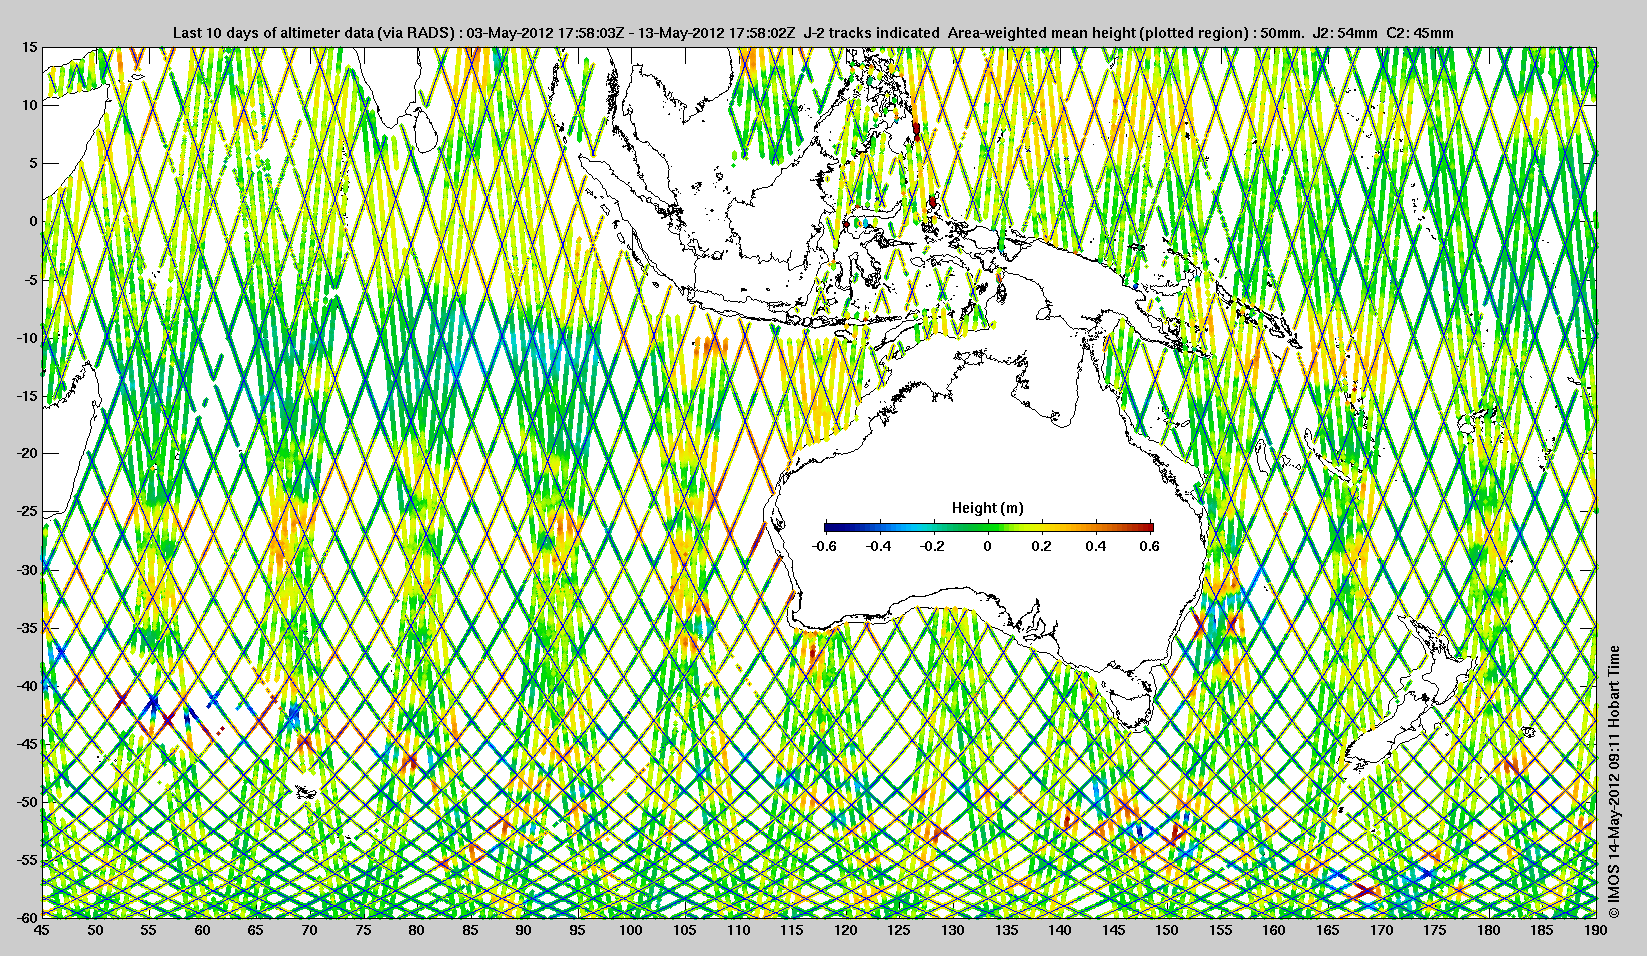Click longitude axis label "180"

point(1489,930)
